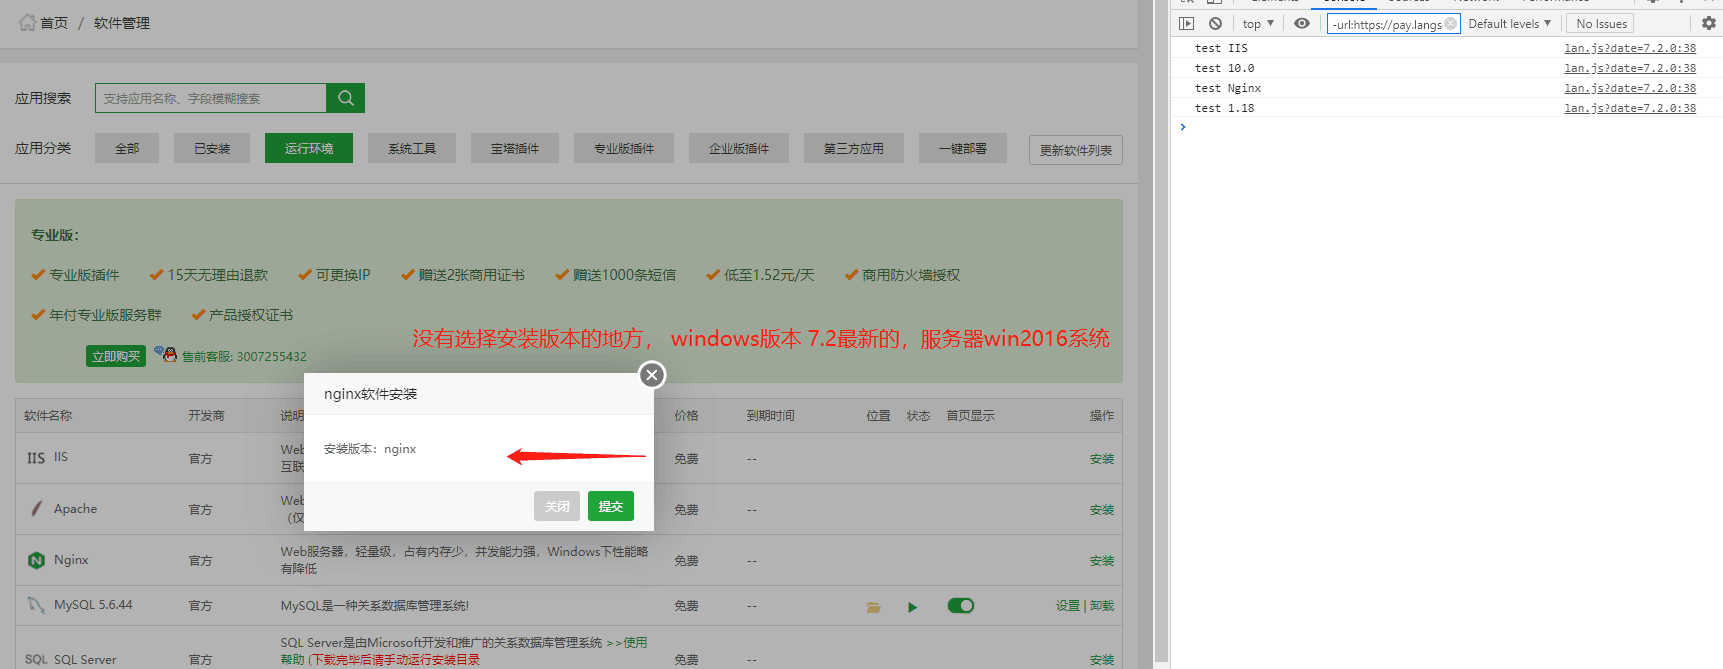Screen dimensions: 1723x669
Task: Select the 专业版插件 category tab
Action: (x=624, y=148)
